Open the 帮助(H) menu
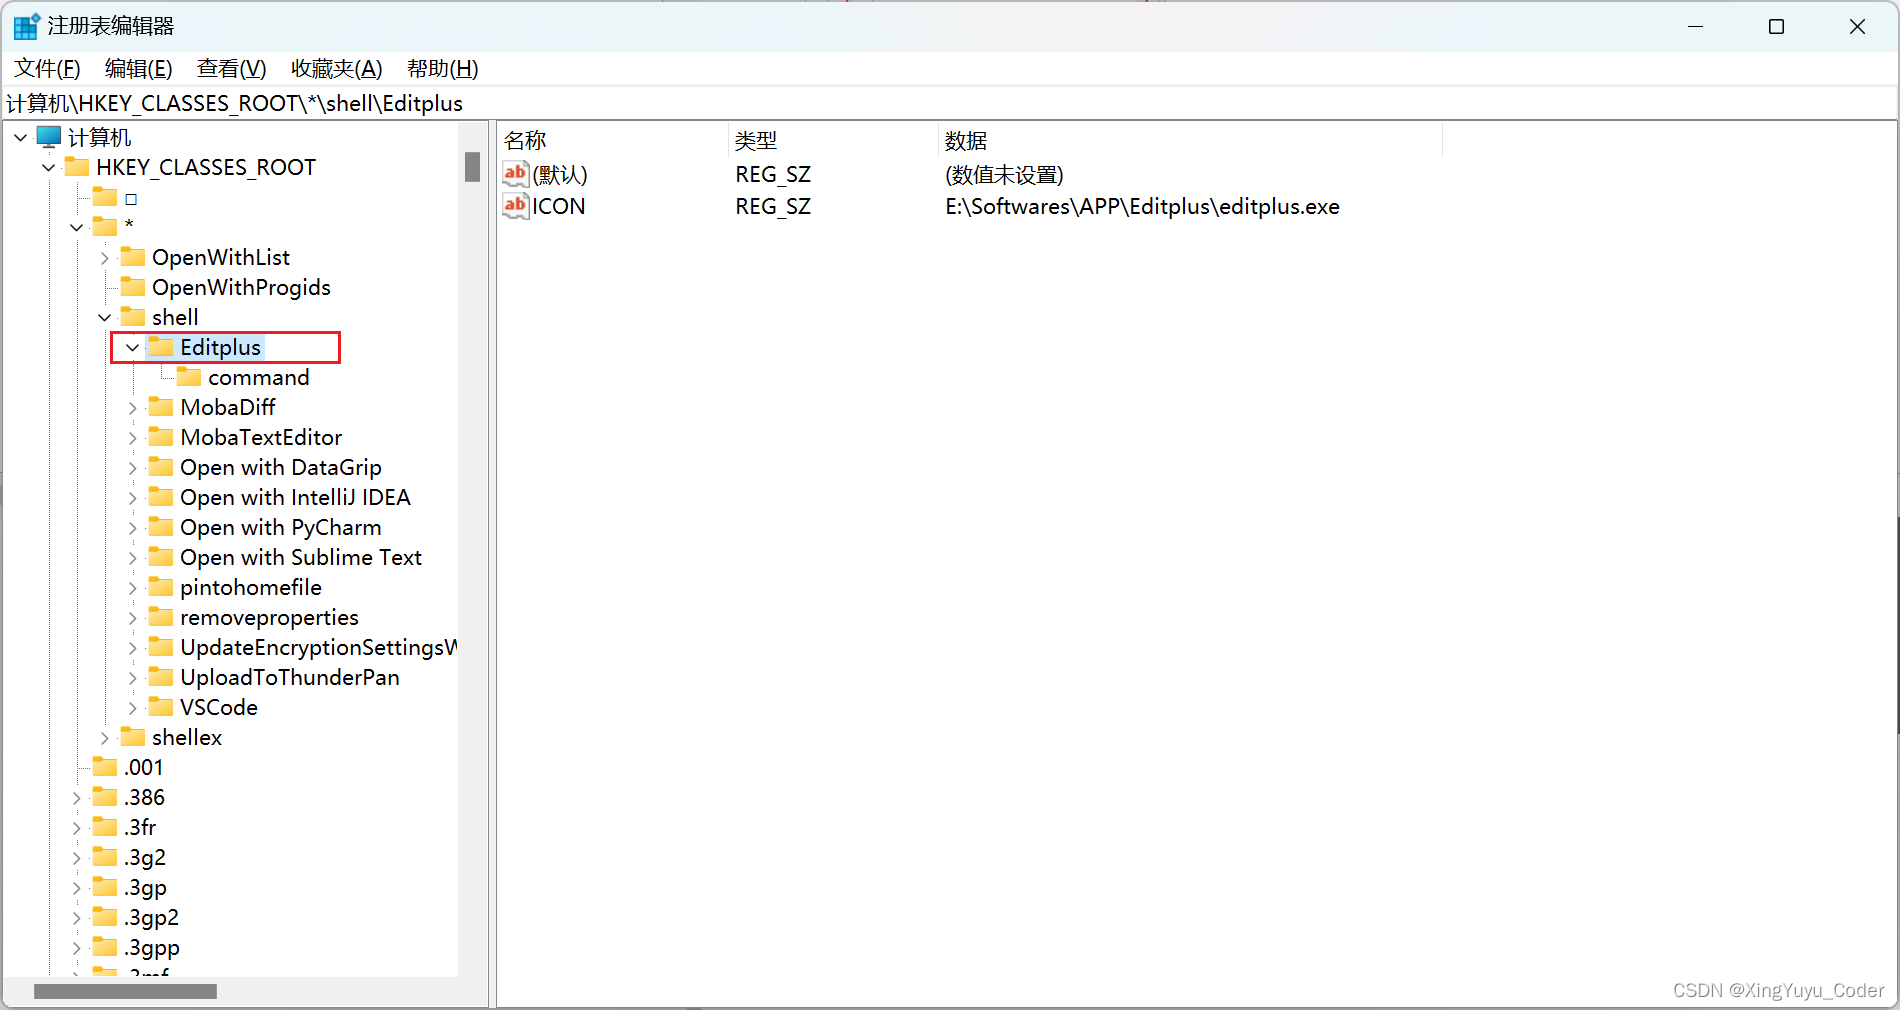 click(x=442, y=69)
